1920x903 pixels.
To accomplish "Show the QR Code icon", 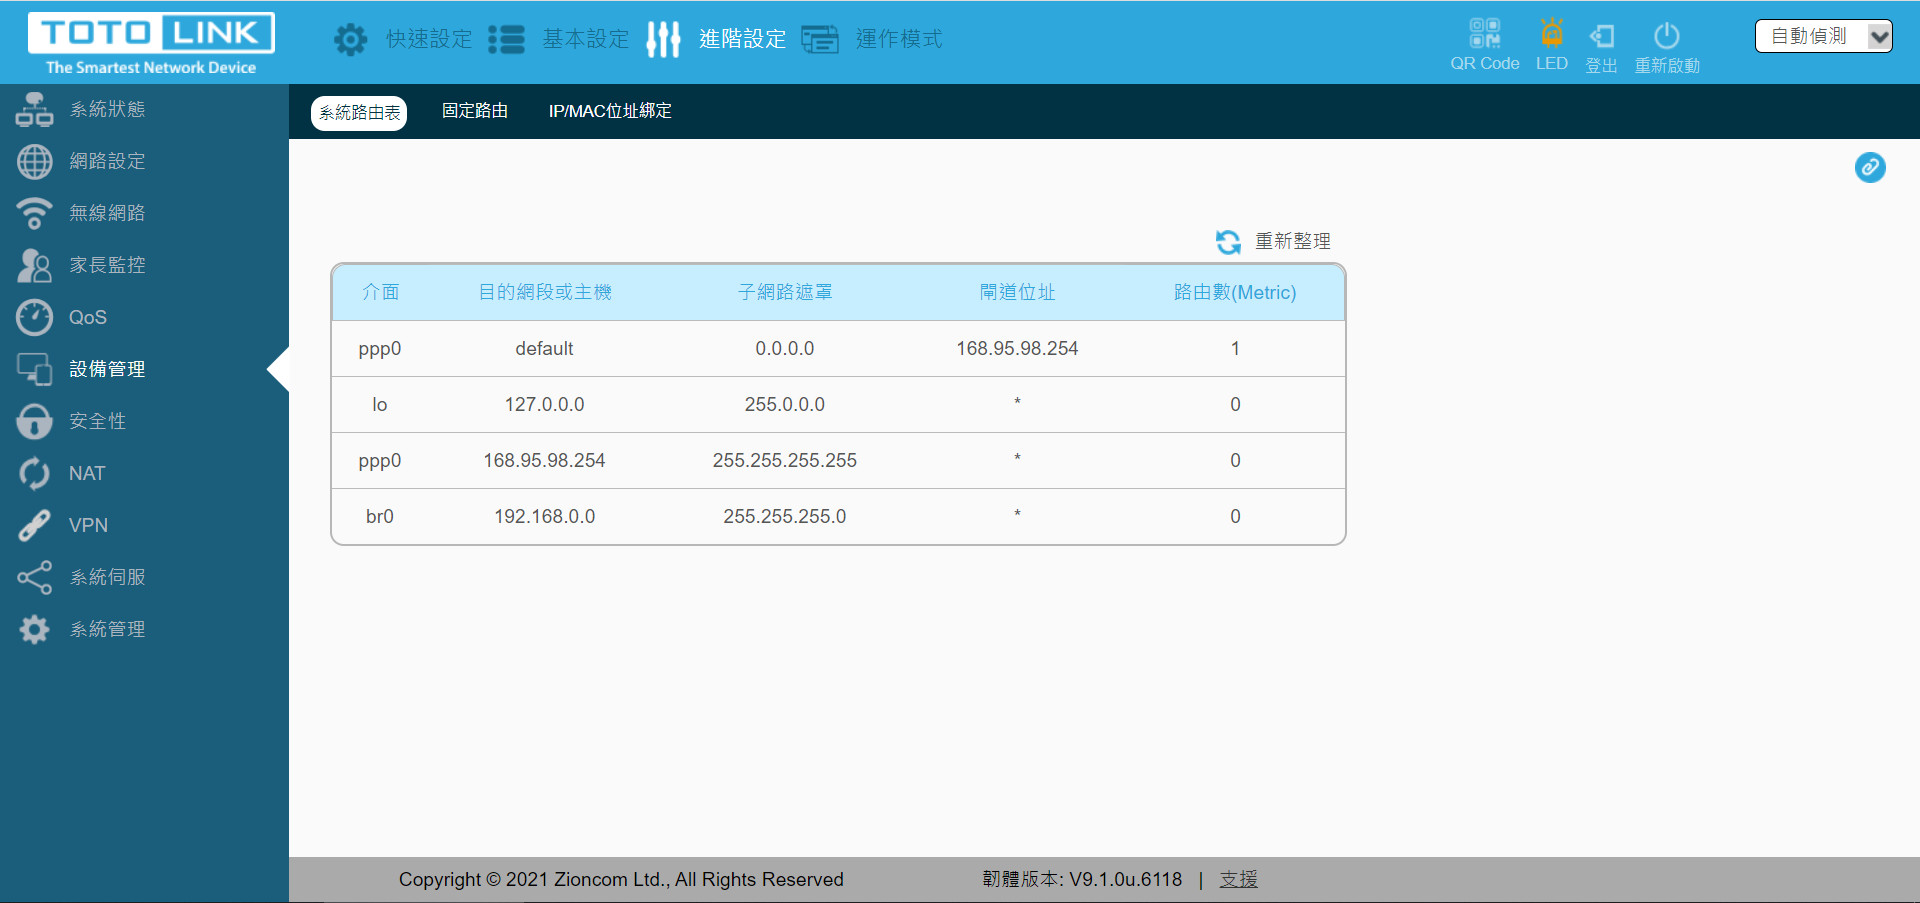I will [x=1485, y=33].
